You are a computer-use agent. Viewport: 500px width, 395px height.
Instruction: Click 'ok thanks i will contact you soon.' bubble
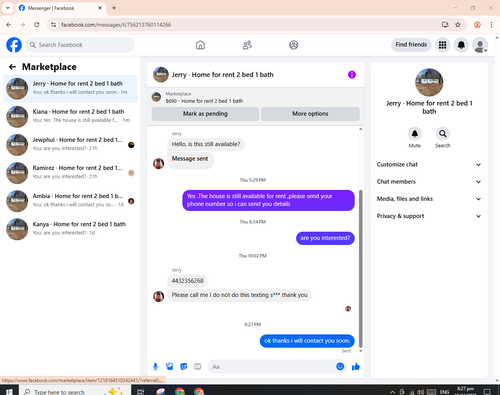pyautogui.click(x=307, y=341)
